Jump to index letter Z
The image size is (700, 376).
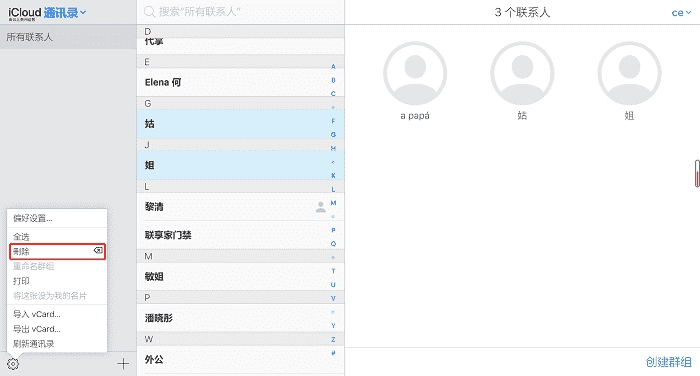tap(333, 339)
